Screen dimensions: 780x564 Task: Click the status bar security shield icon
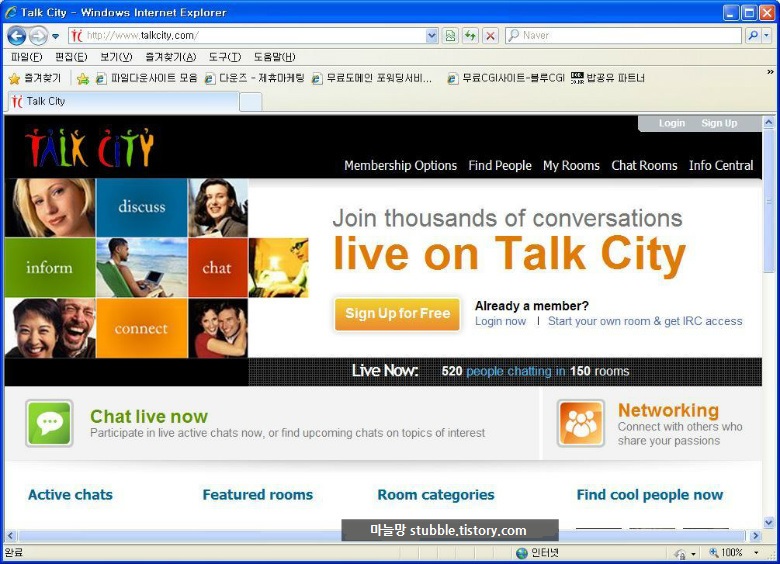(x=680, y=553)
